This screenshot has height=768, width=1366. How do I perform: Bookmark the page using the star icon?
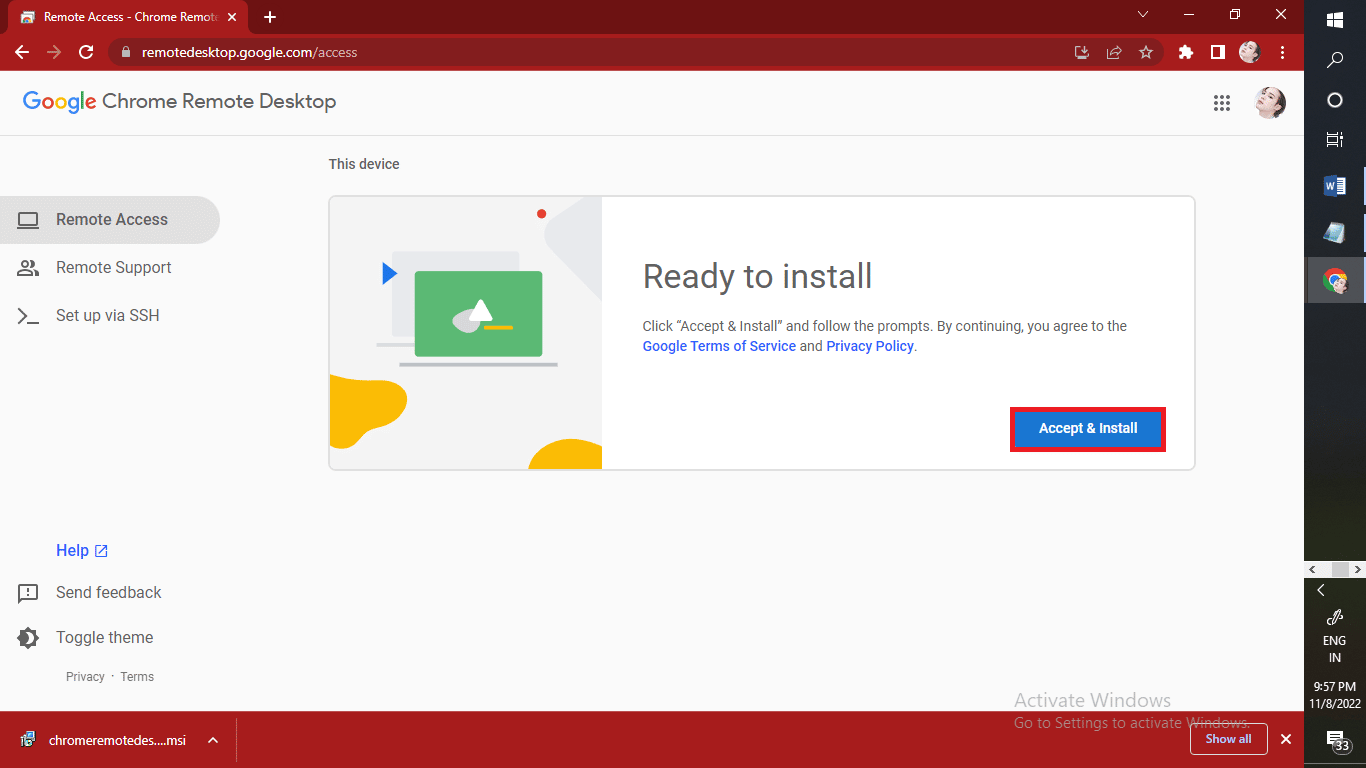click(x=1146, y=52)
